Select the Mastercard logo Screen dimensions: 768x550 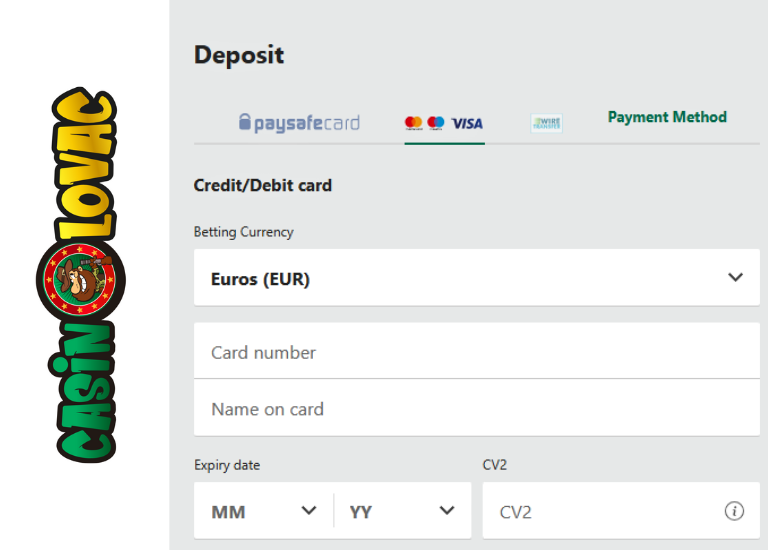[x=413, y=123]
